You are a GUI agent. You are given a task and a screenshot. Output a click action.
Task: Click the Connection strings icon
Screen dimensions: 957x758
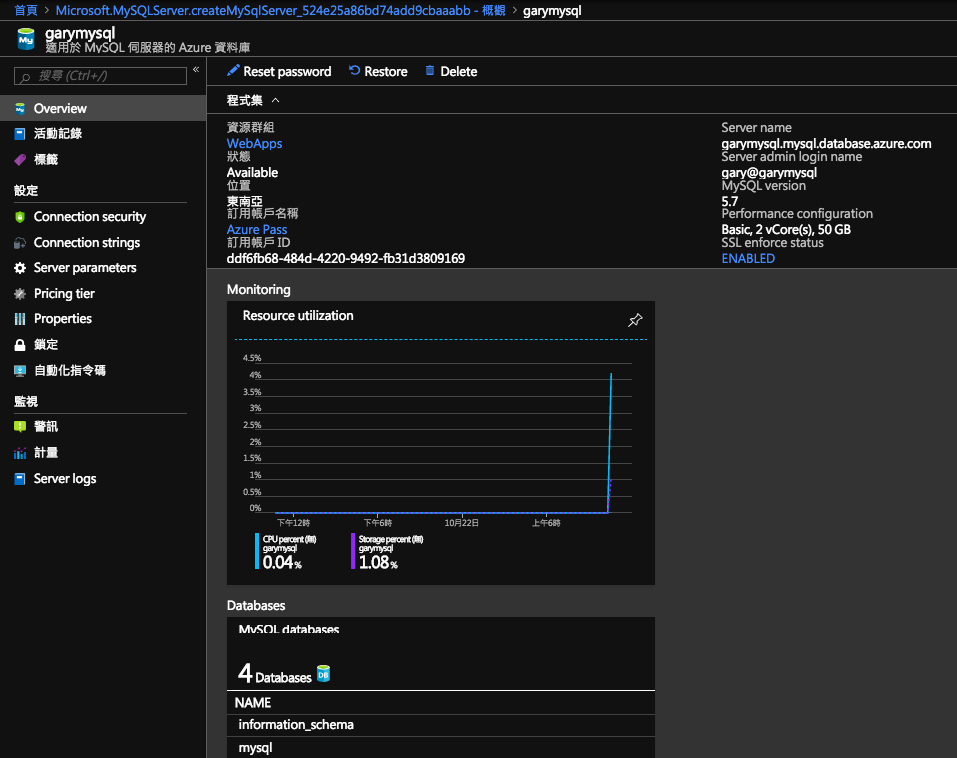tap(20, 243)
